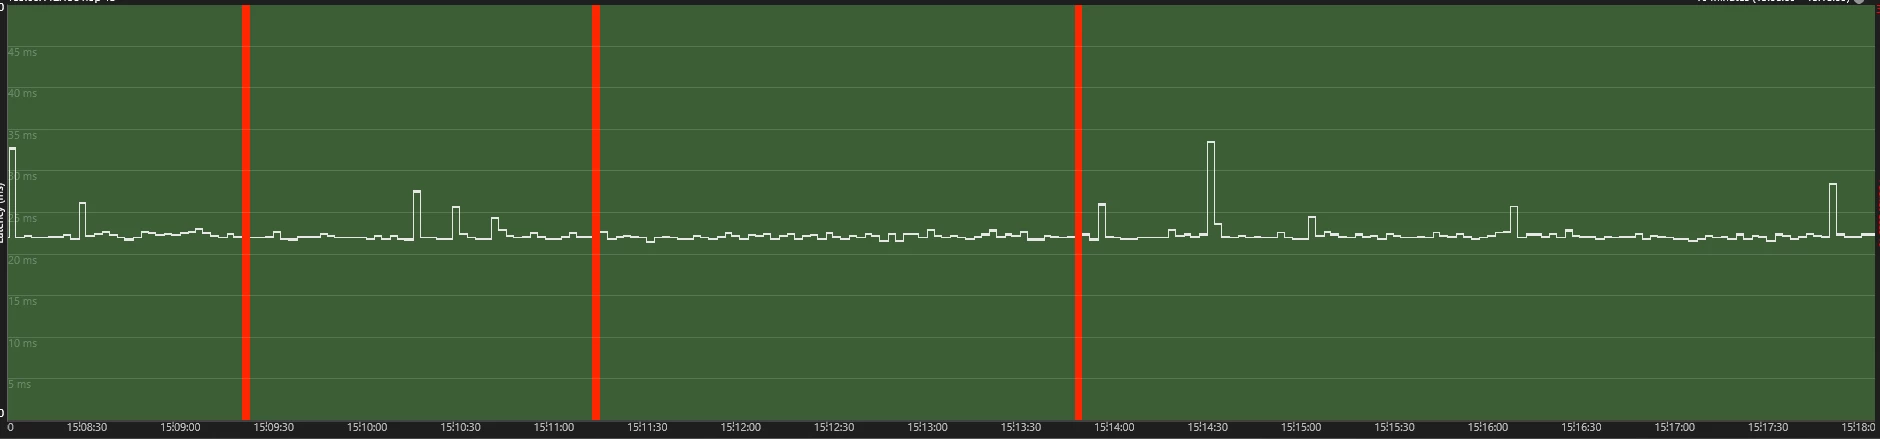Image resolution: width=1880 pixels, height=439 pixels.
Task: Select the small spike near 15:08:30
Action: (82, 219)
